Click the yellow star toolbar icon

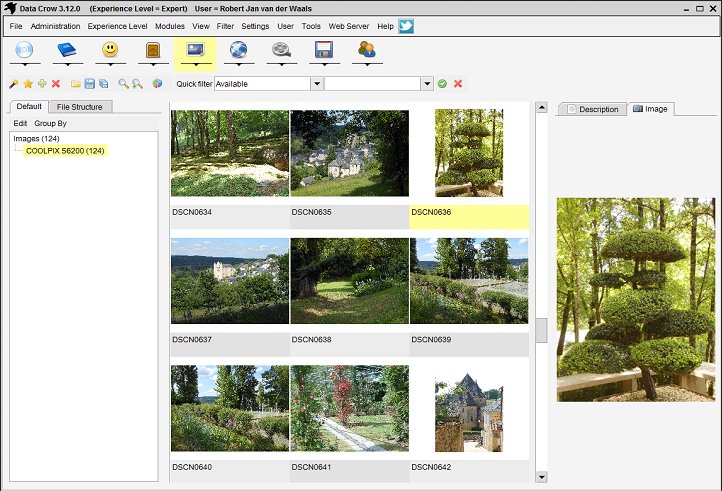pos(28,84)
